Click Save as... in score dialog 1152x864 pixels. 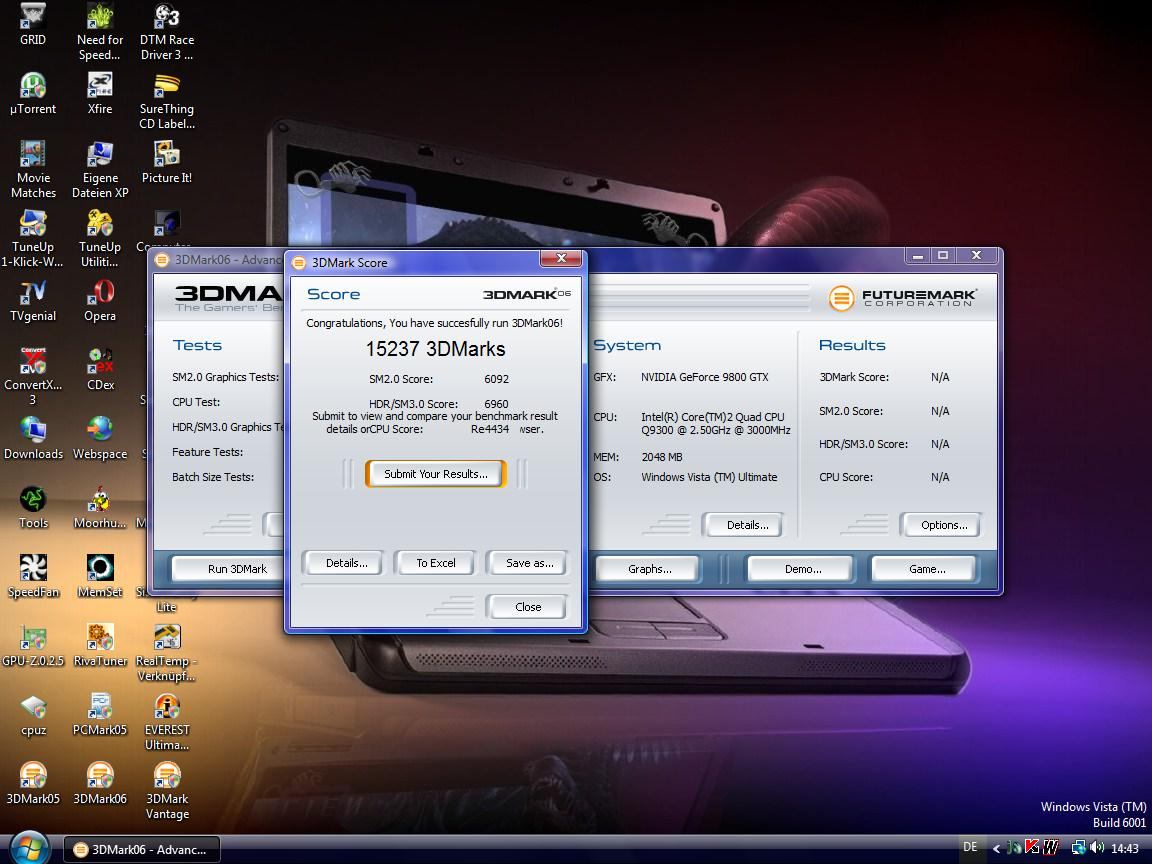pos(529,563)
